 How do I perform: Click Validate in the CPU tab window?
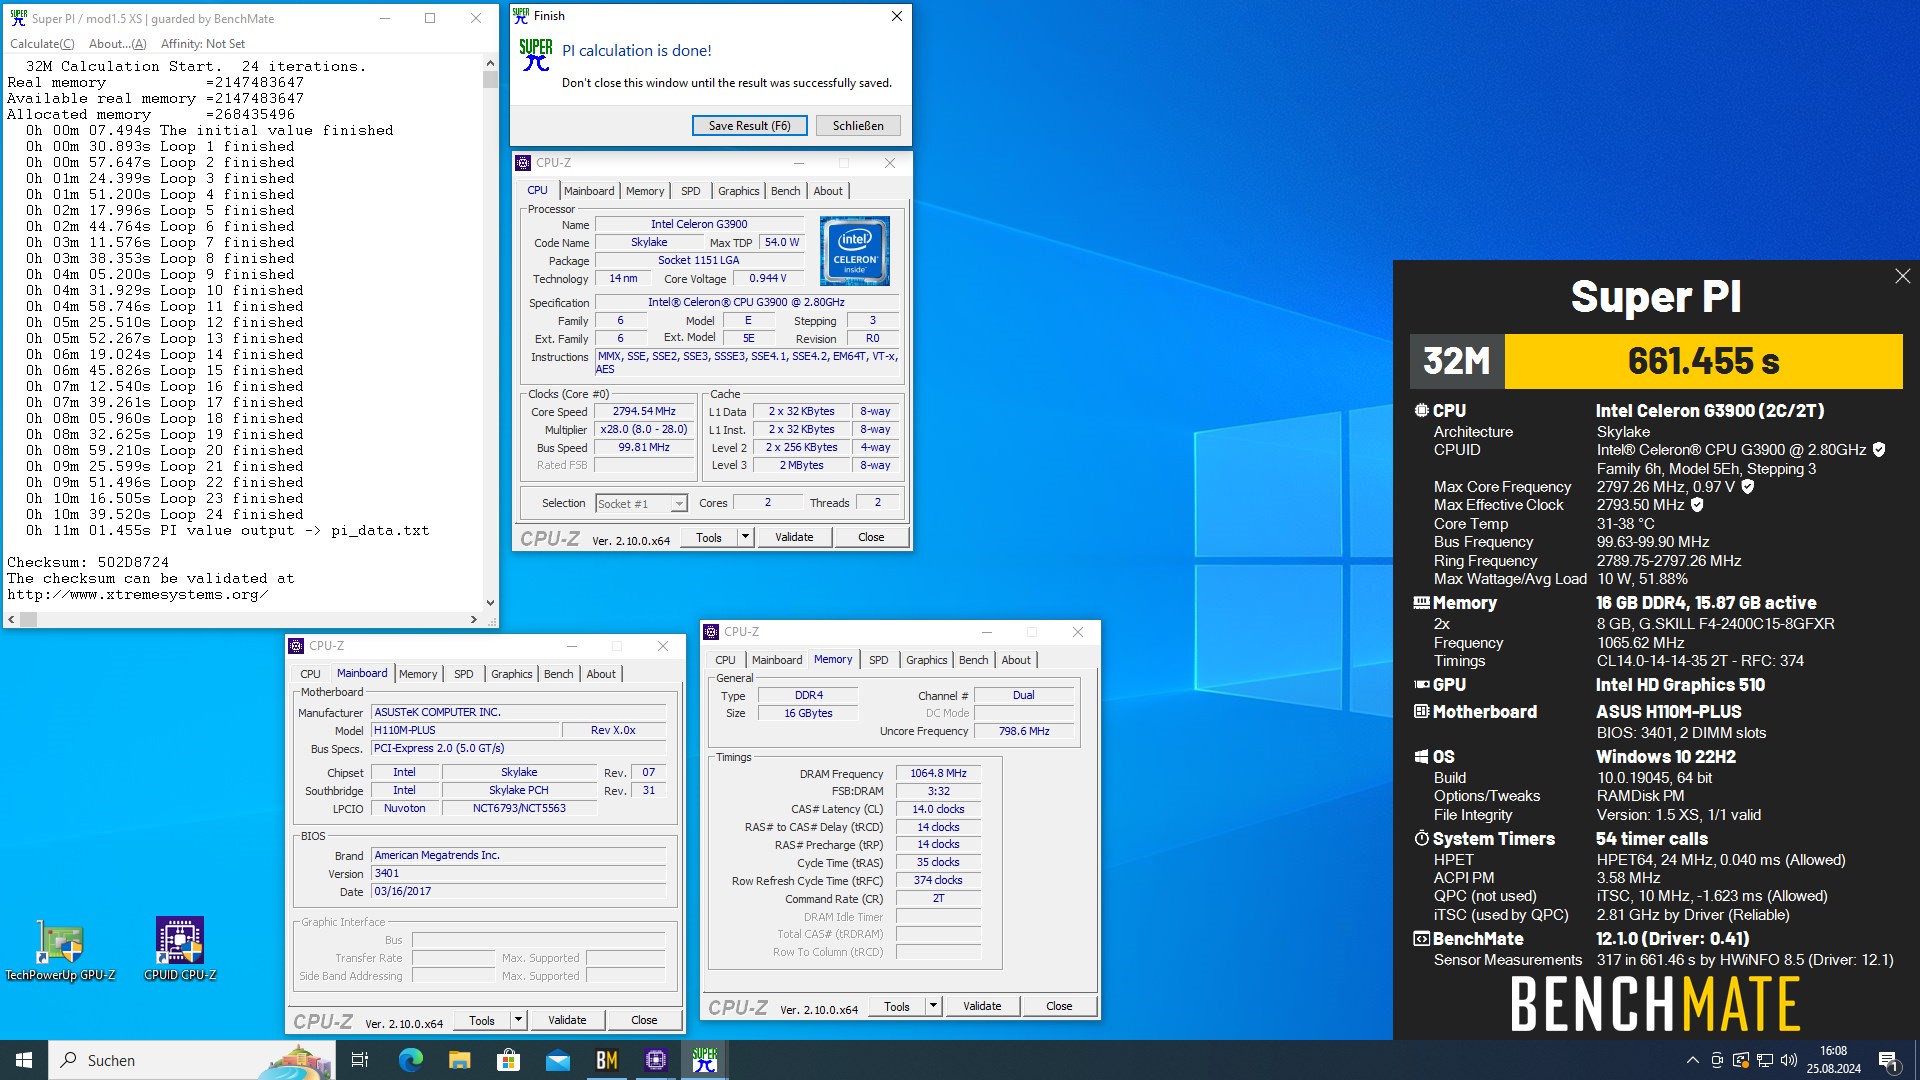click(794, 537)
